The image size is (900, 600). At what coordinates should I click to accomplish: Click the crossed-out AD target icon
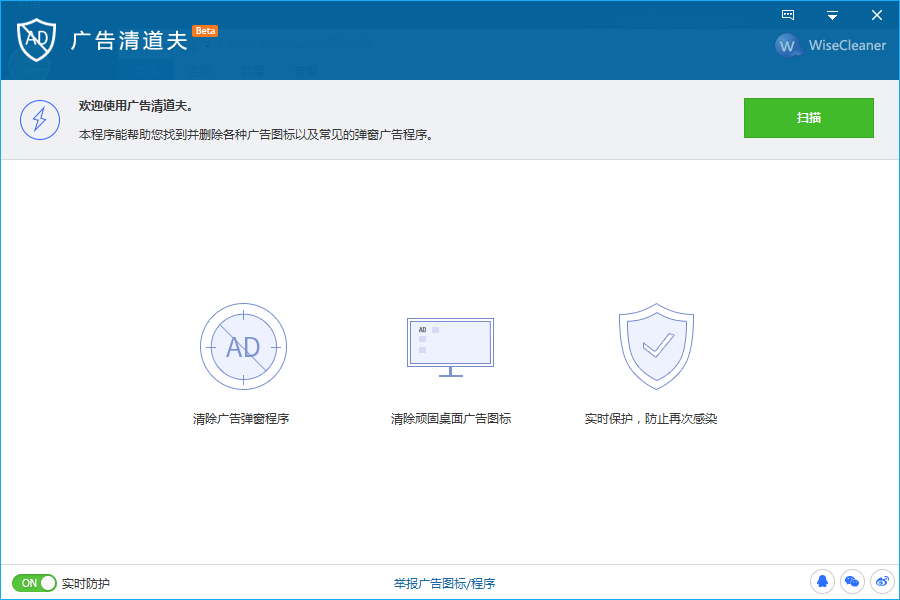(x=243, y=346)
